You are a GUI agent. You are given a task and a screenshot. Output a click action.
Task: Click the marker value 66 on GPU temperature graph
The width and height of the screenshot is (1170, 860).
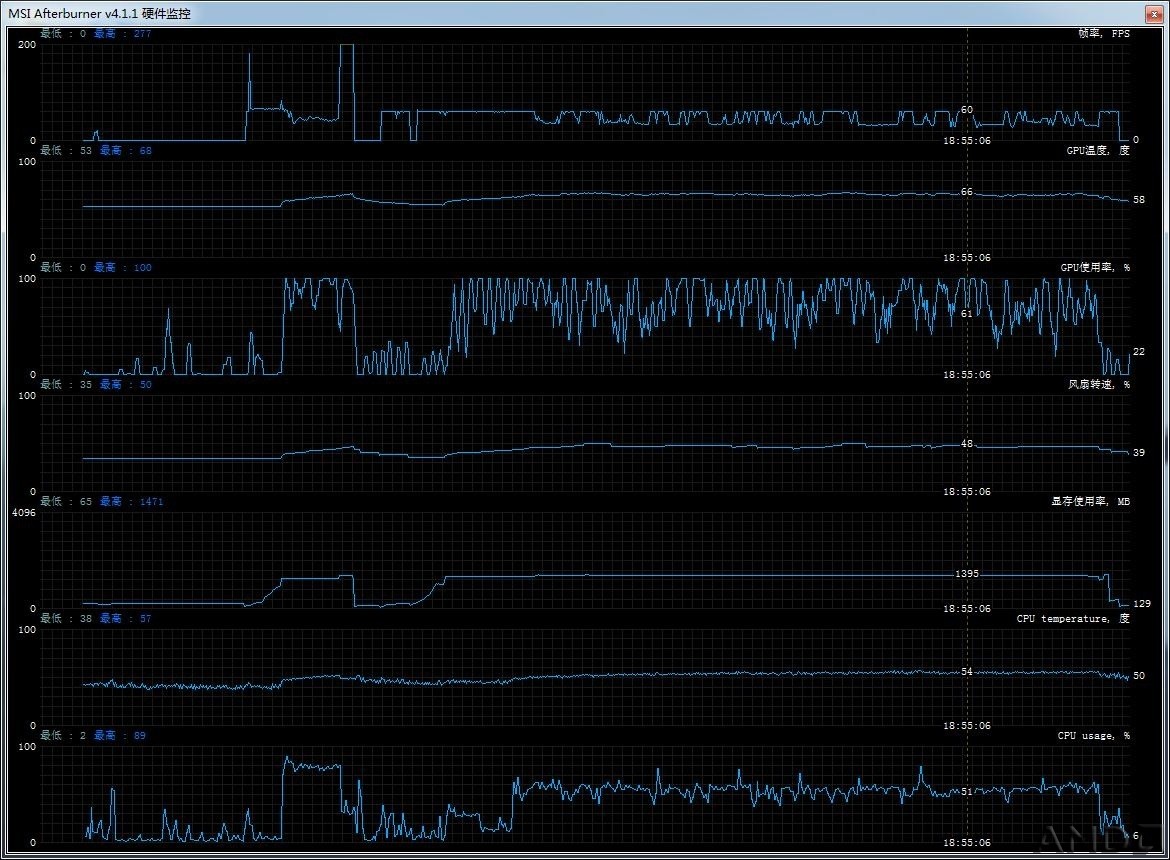pyautogui.click(x=966, y=192)
